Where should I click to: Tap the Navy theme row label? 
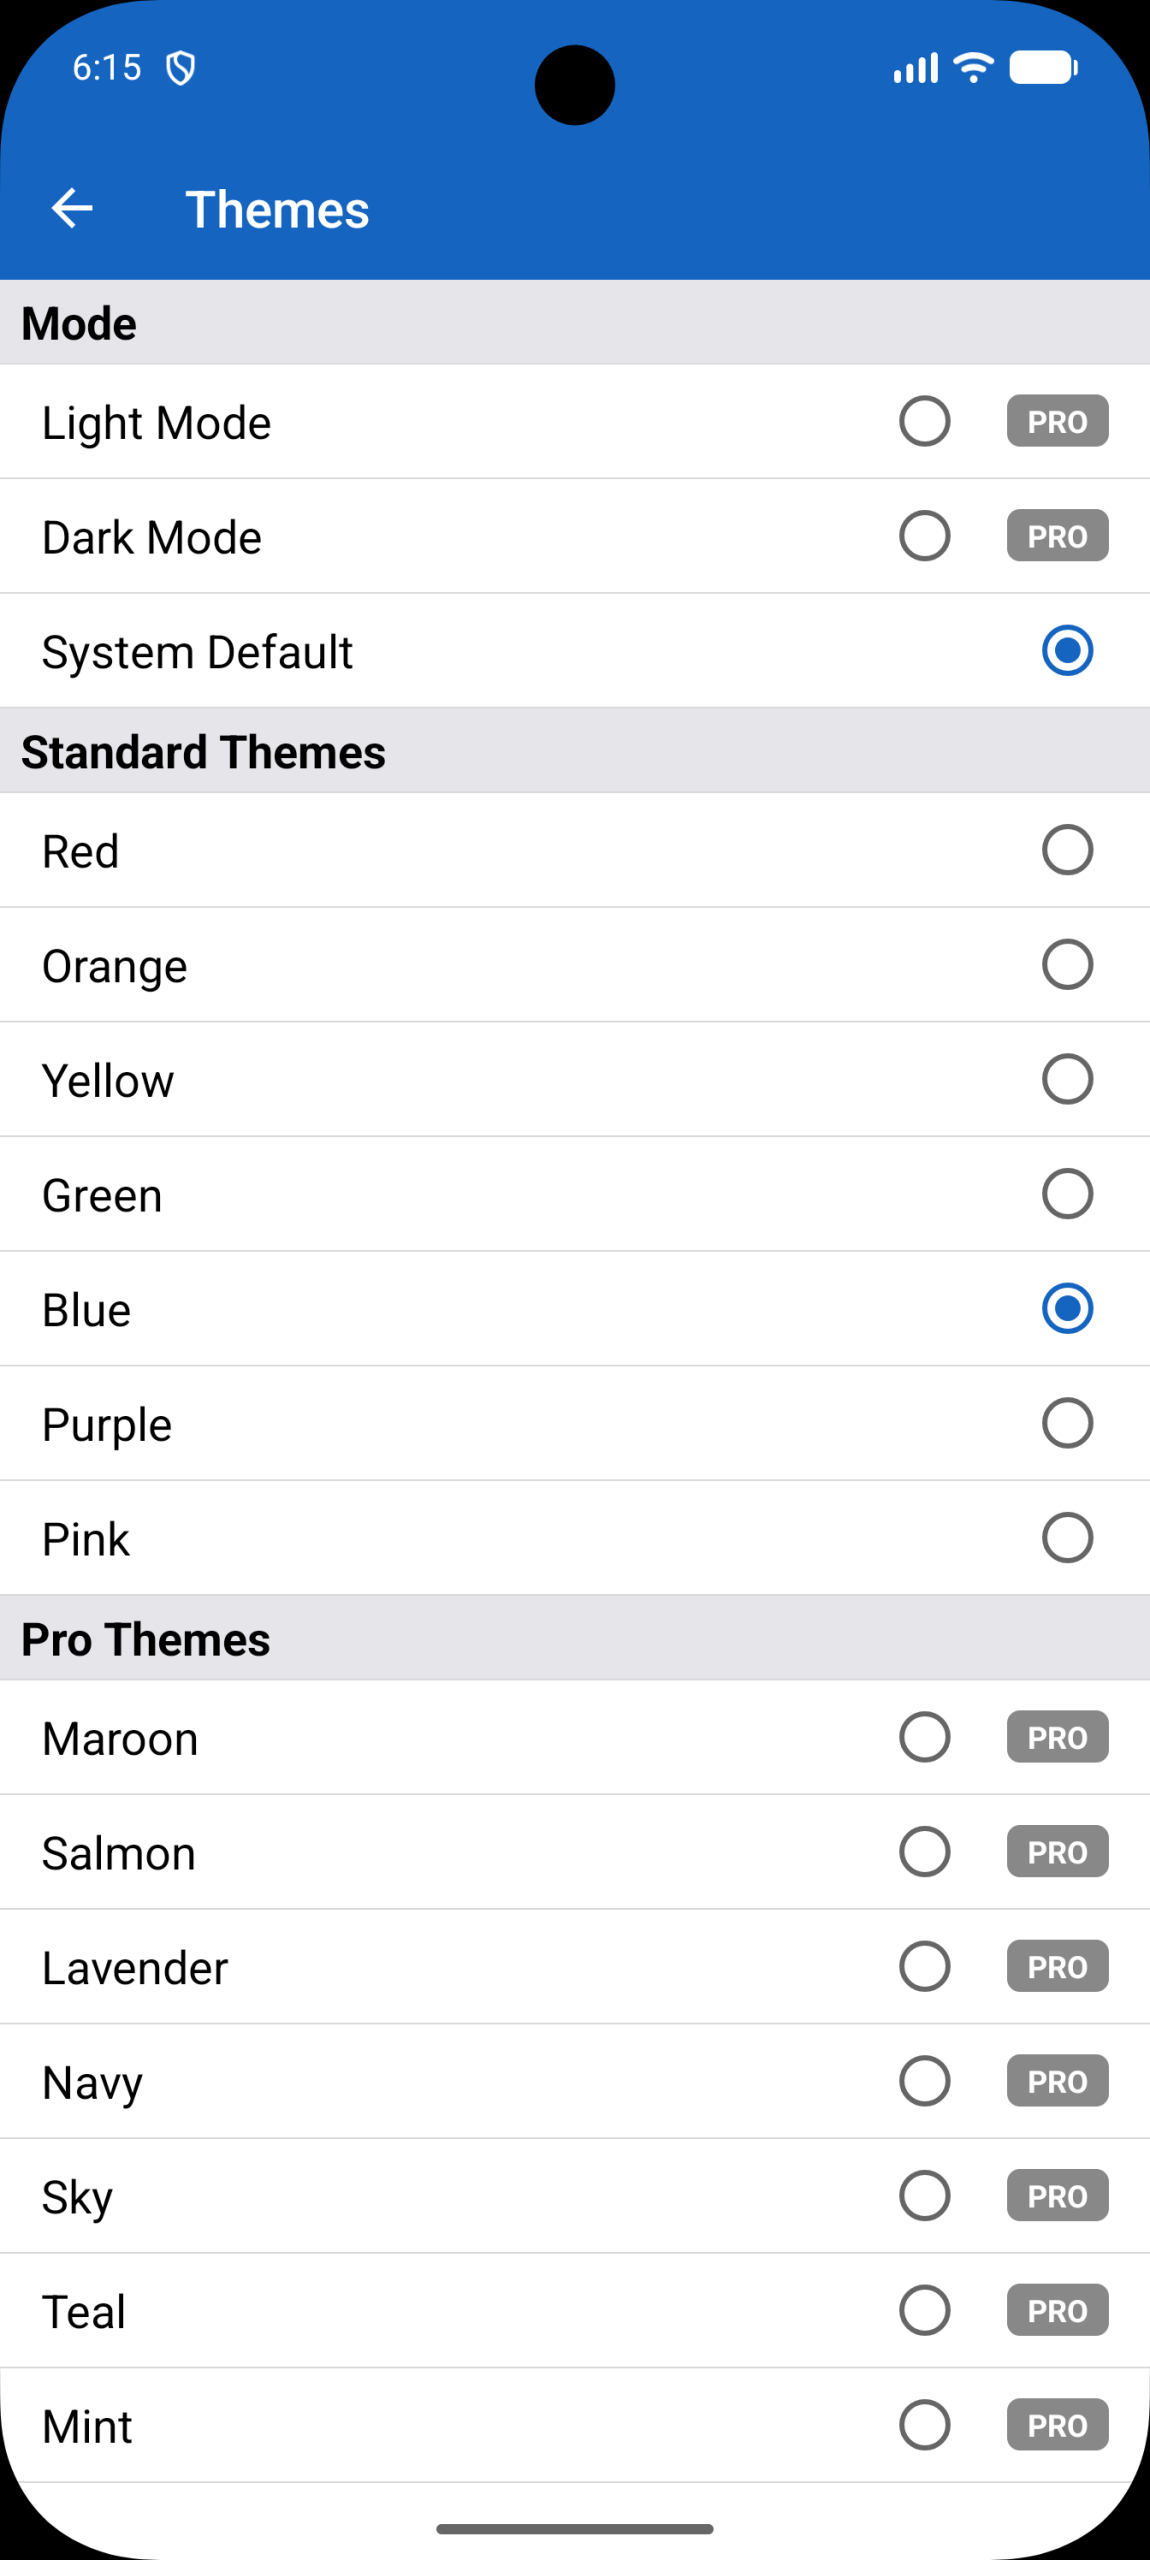click(x=92, y=2083)
